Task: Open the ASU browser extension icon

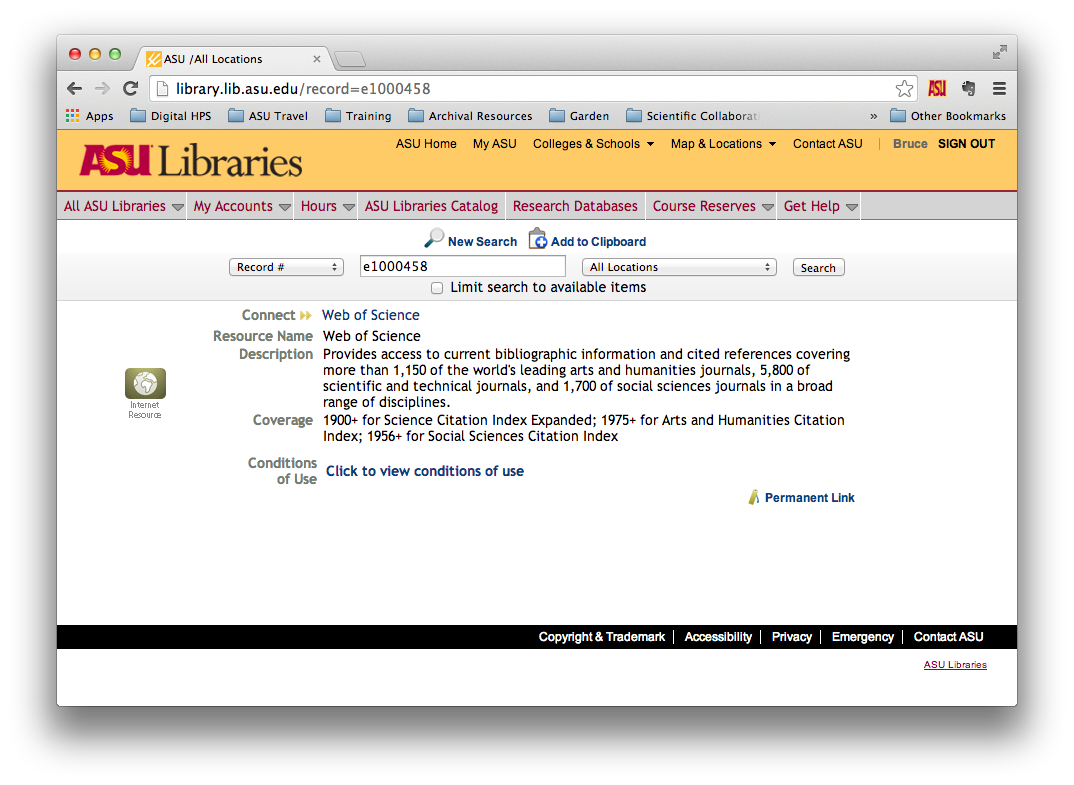Action: click(x=937, y=88)
